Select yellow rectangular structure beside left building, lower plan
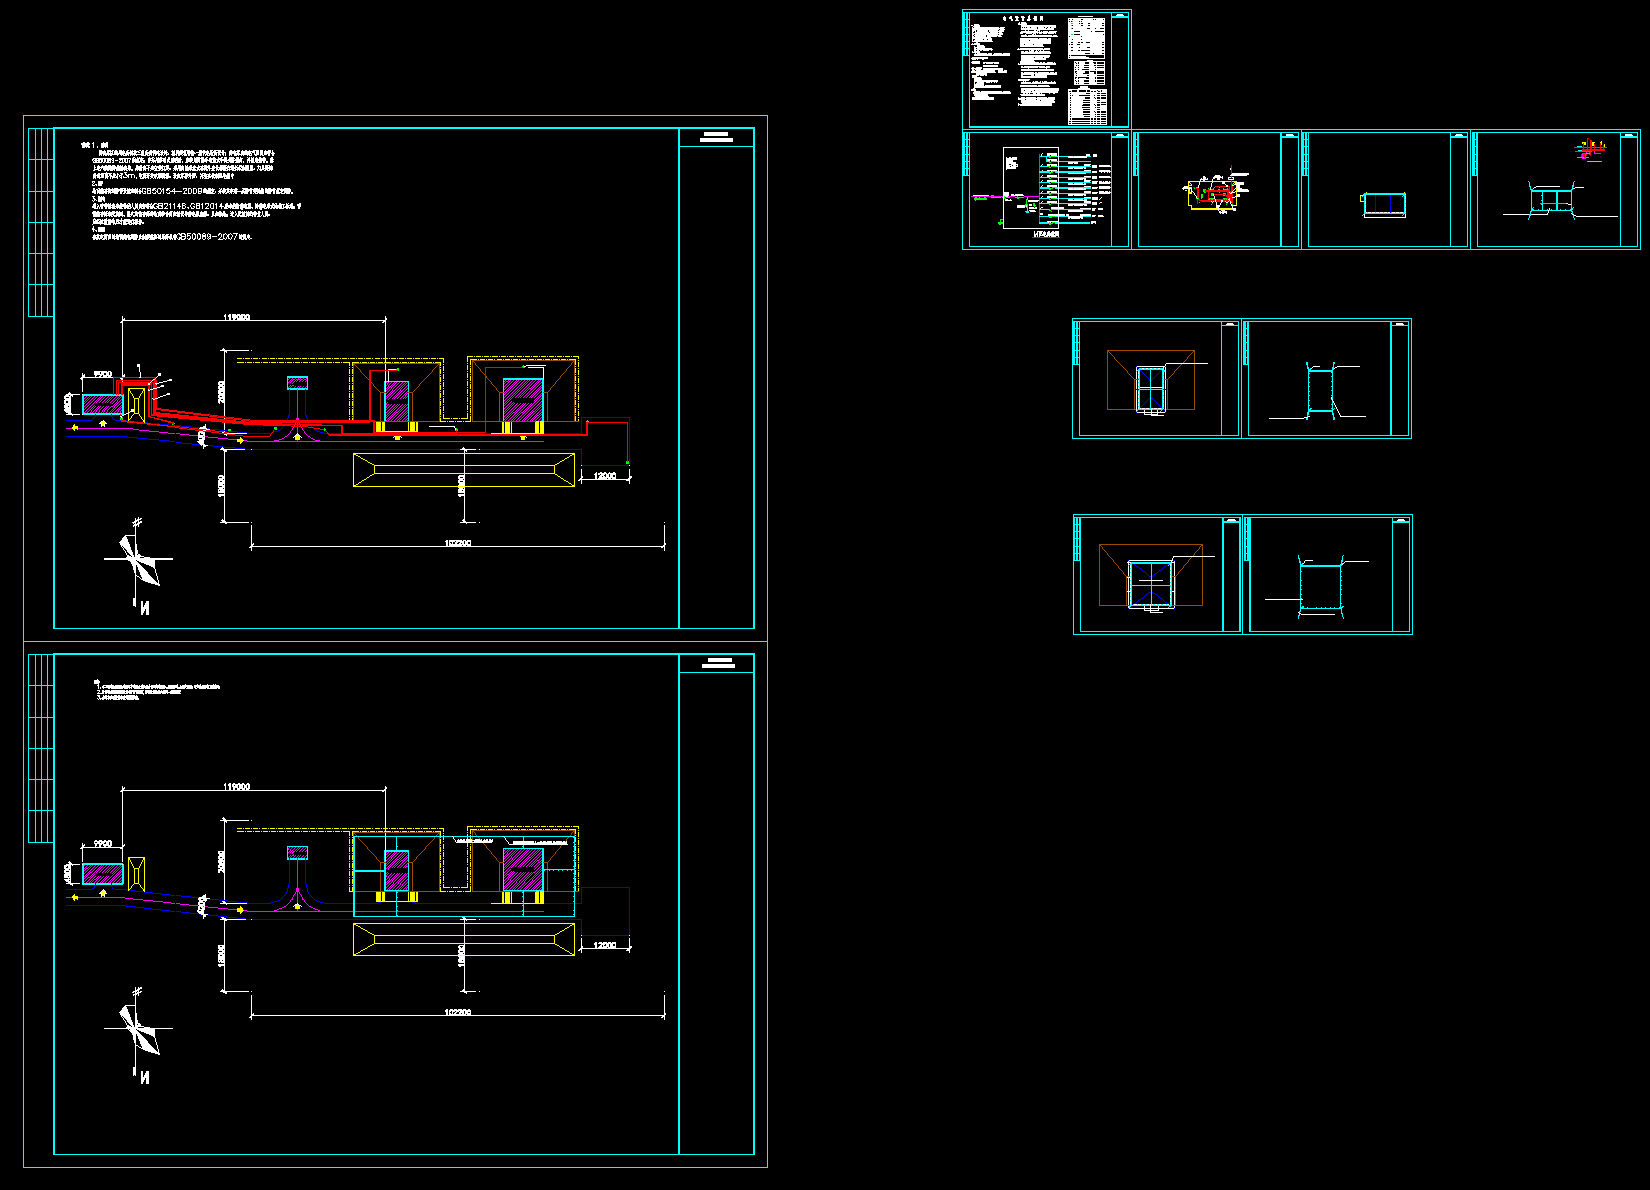Screen dimensions: 1650x1190 pyautogui.click(x=136, y=873)
